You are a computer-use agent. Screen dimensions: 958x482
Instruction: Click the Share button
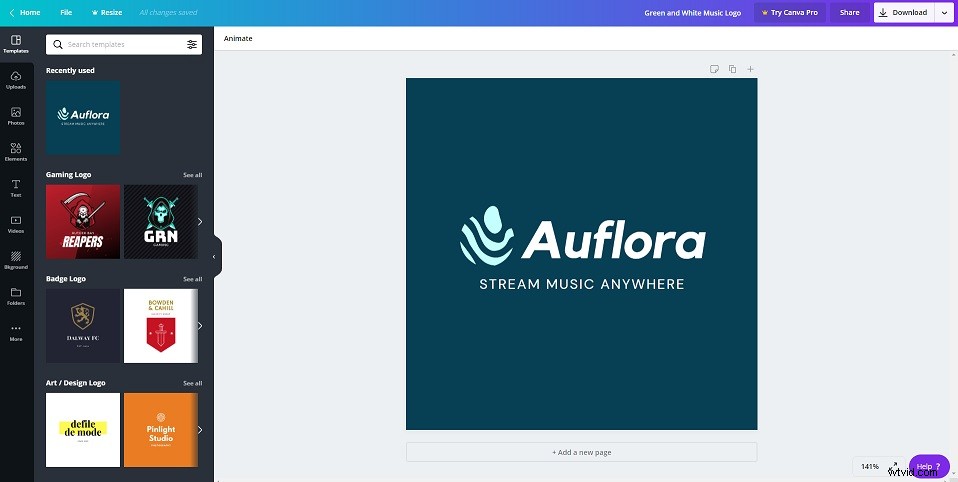click(849, 13)
